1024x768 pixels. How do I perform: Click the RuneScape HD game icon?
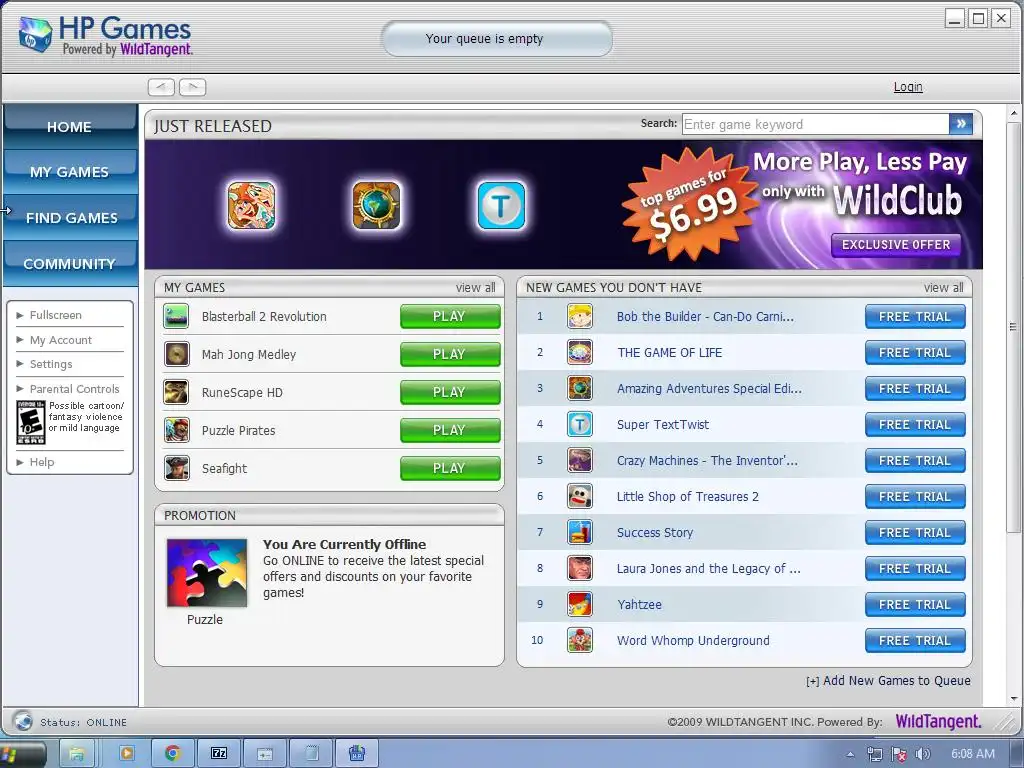(x=176, y=392)
